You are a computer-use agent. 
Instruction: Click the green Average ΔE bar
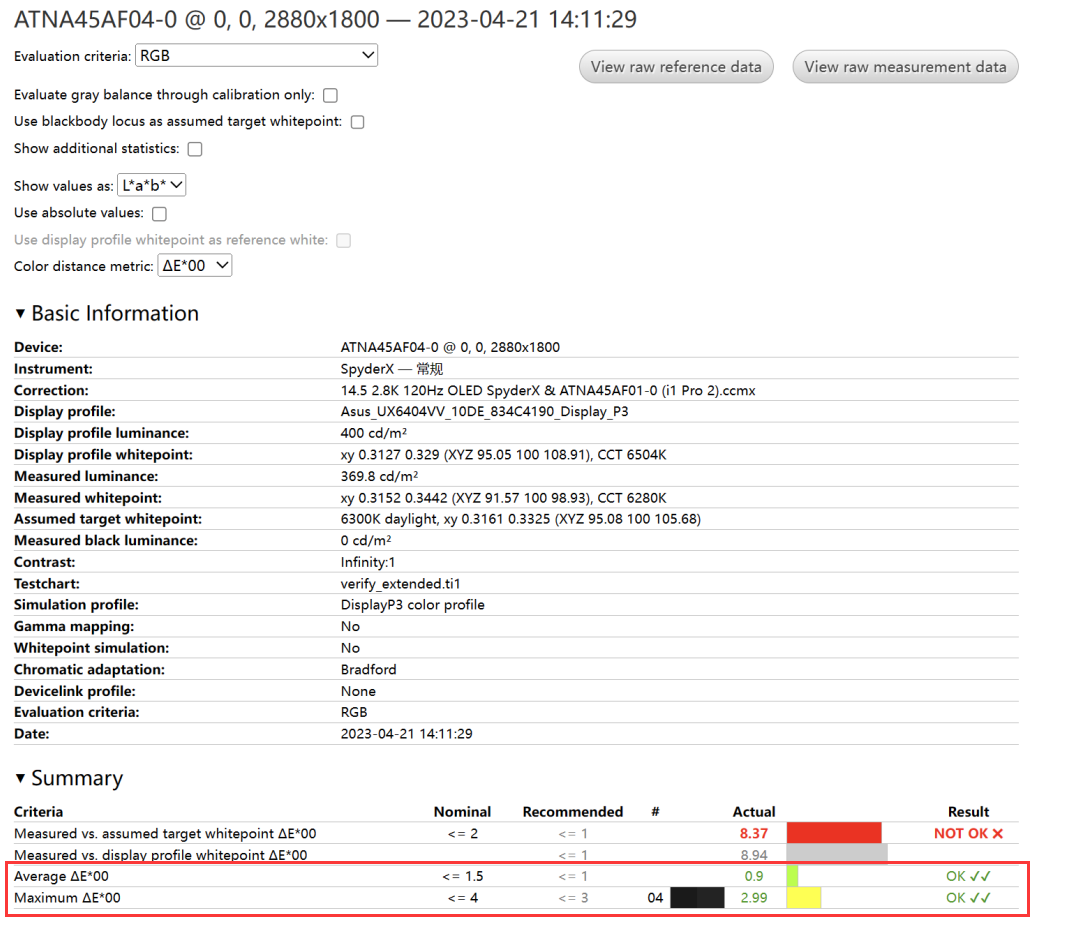tap(792, 876)
